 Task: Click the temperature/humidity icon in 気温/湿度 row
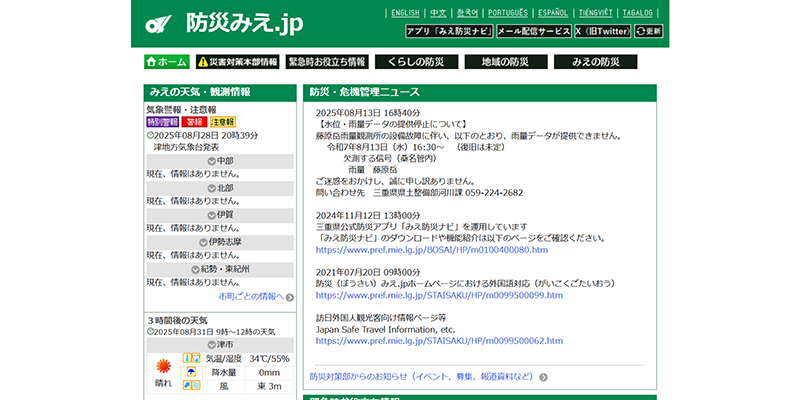pos(191,359)
